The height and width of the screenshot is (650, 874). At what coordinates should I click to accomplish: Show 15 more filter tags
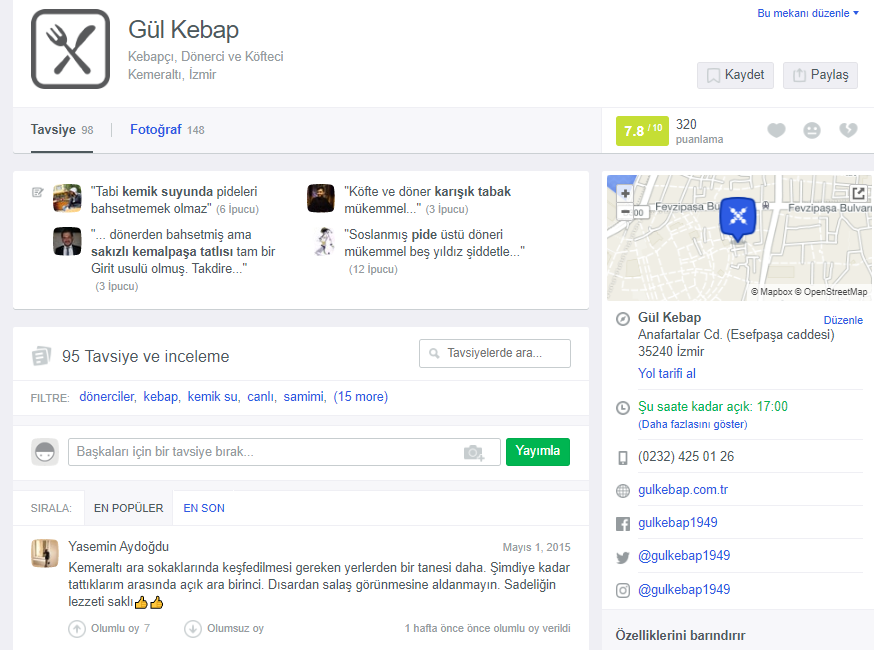(x=360, y=397)
